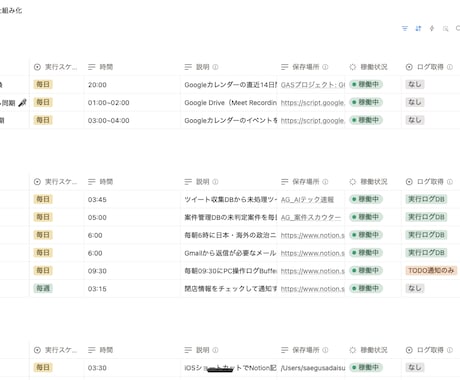Viewport: 460px width, 380px height.
Task: Open the script.google link in the 01:00~02:00 row
Action: click(313, 103)
